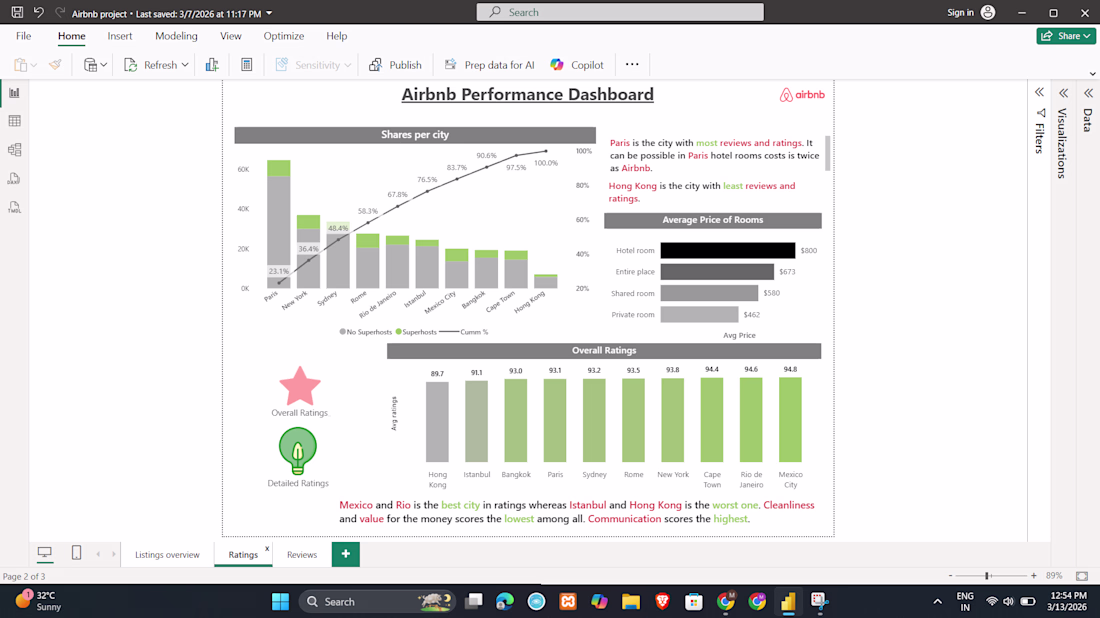Expand the ribbon with bottom chevron
Image resolution: width=1100 pixels, height=618 pixels.
point(1092,74)
